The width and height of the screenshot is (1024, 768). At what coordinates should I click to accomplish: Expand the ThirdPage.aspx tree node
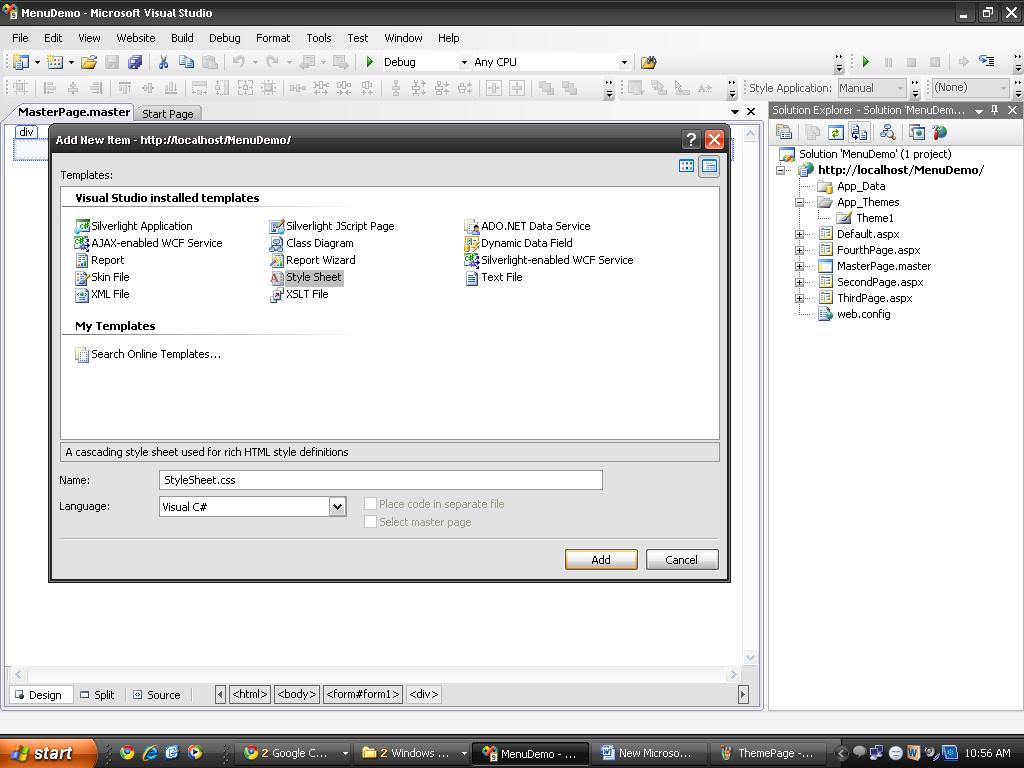(x=799, y=298)
